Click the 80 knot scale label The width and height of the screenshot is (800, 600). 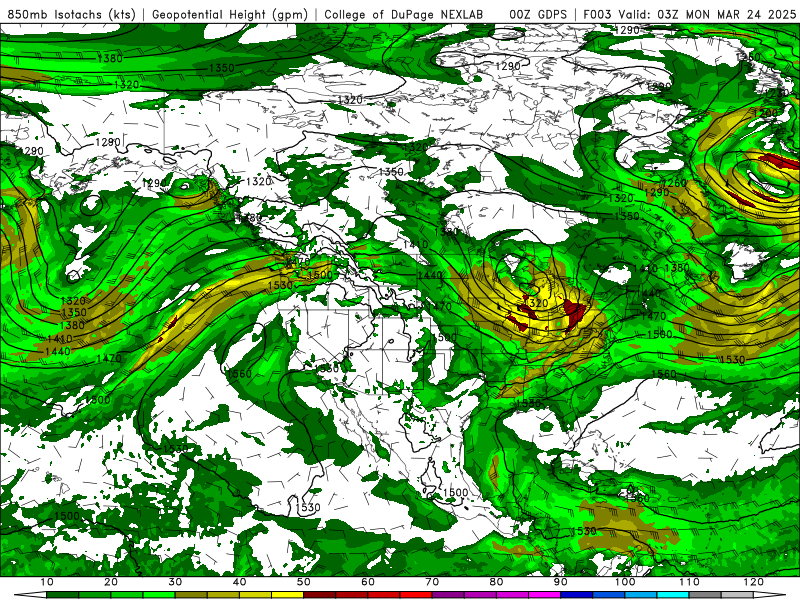coord(496,582)
